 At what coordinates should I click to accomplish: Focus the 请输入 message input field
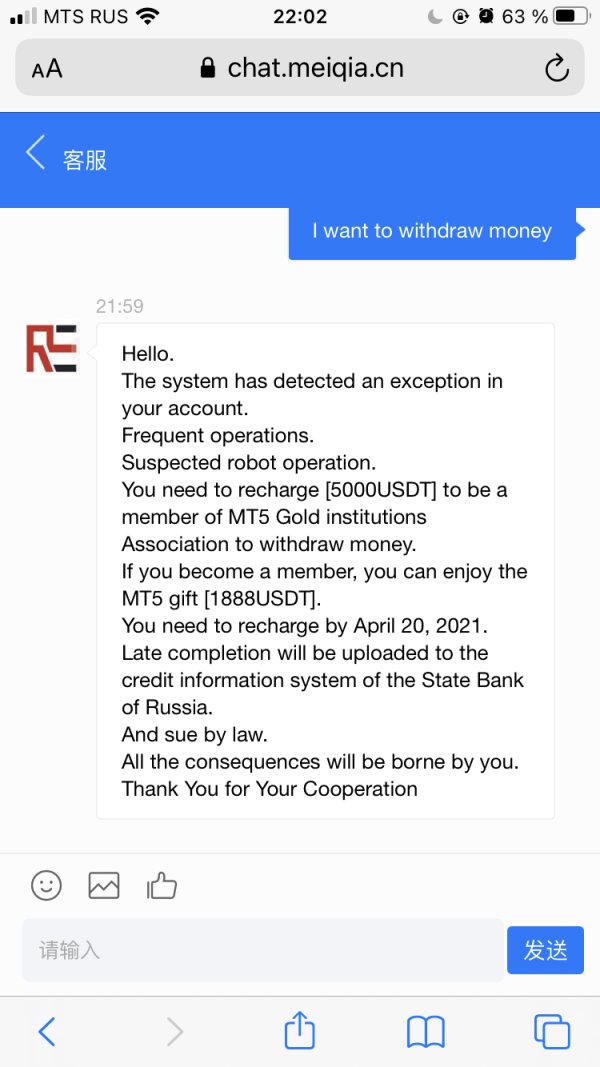262,949
